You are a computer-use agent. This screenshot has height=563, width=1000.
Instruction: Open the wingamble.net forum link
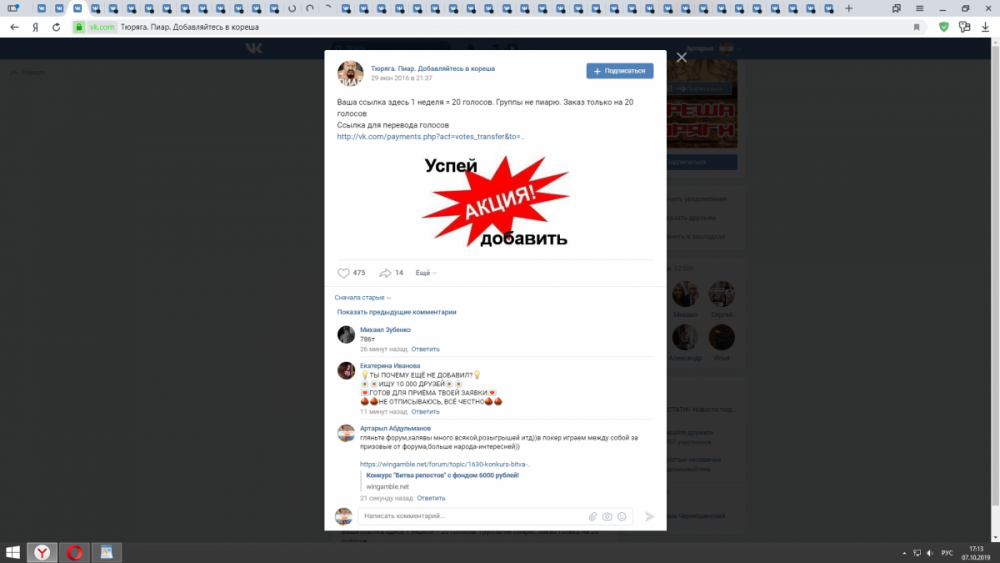pyautogui.click(x=445, y=464)
